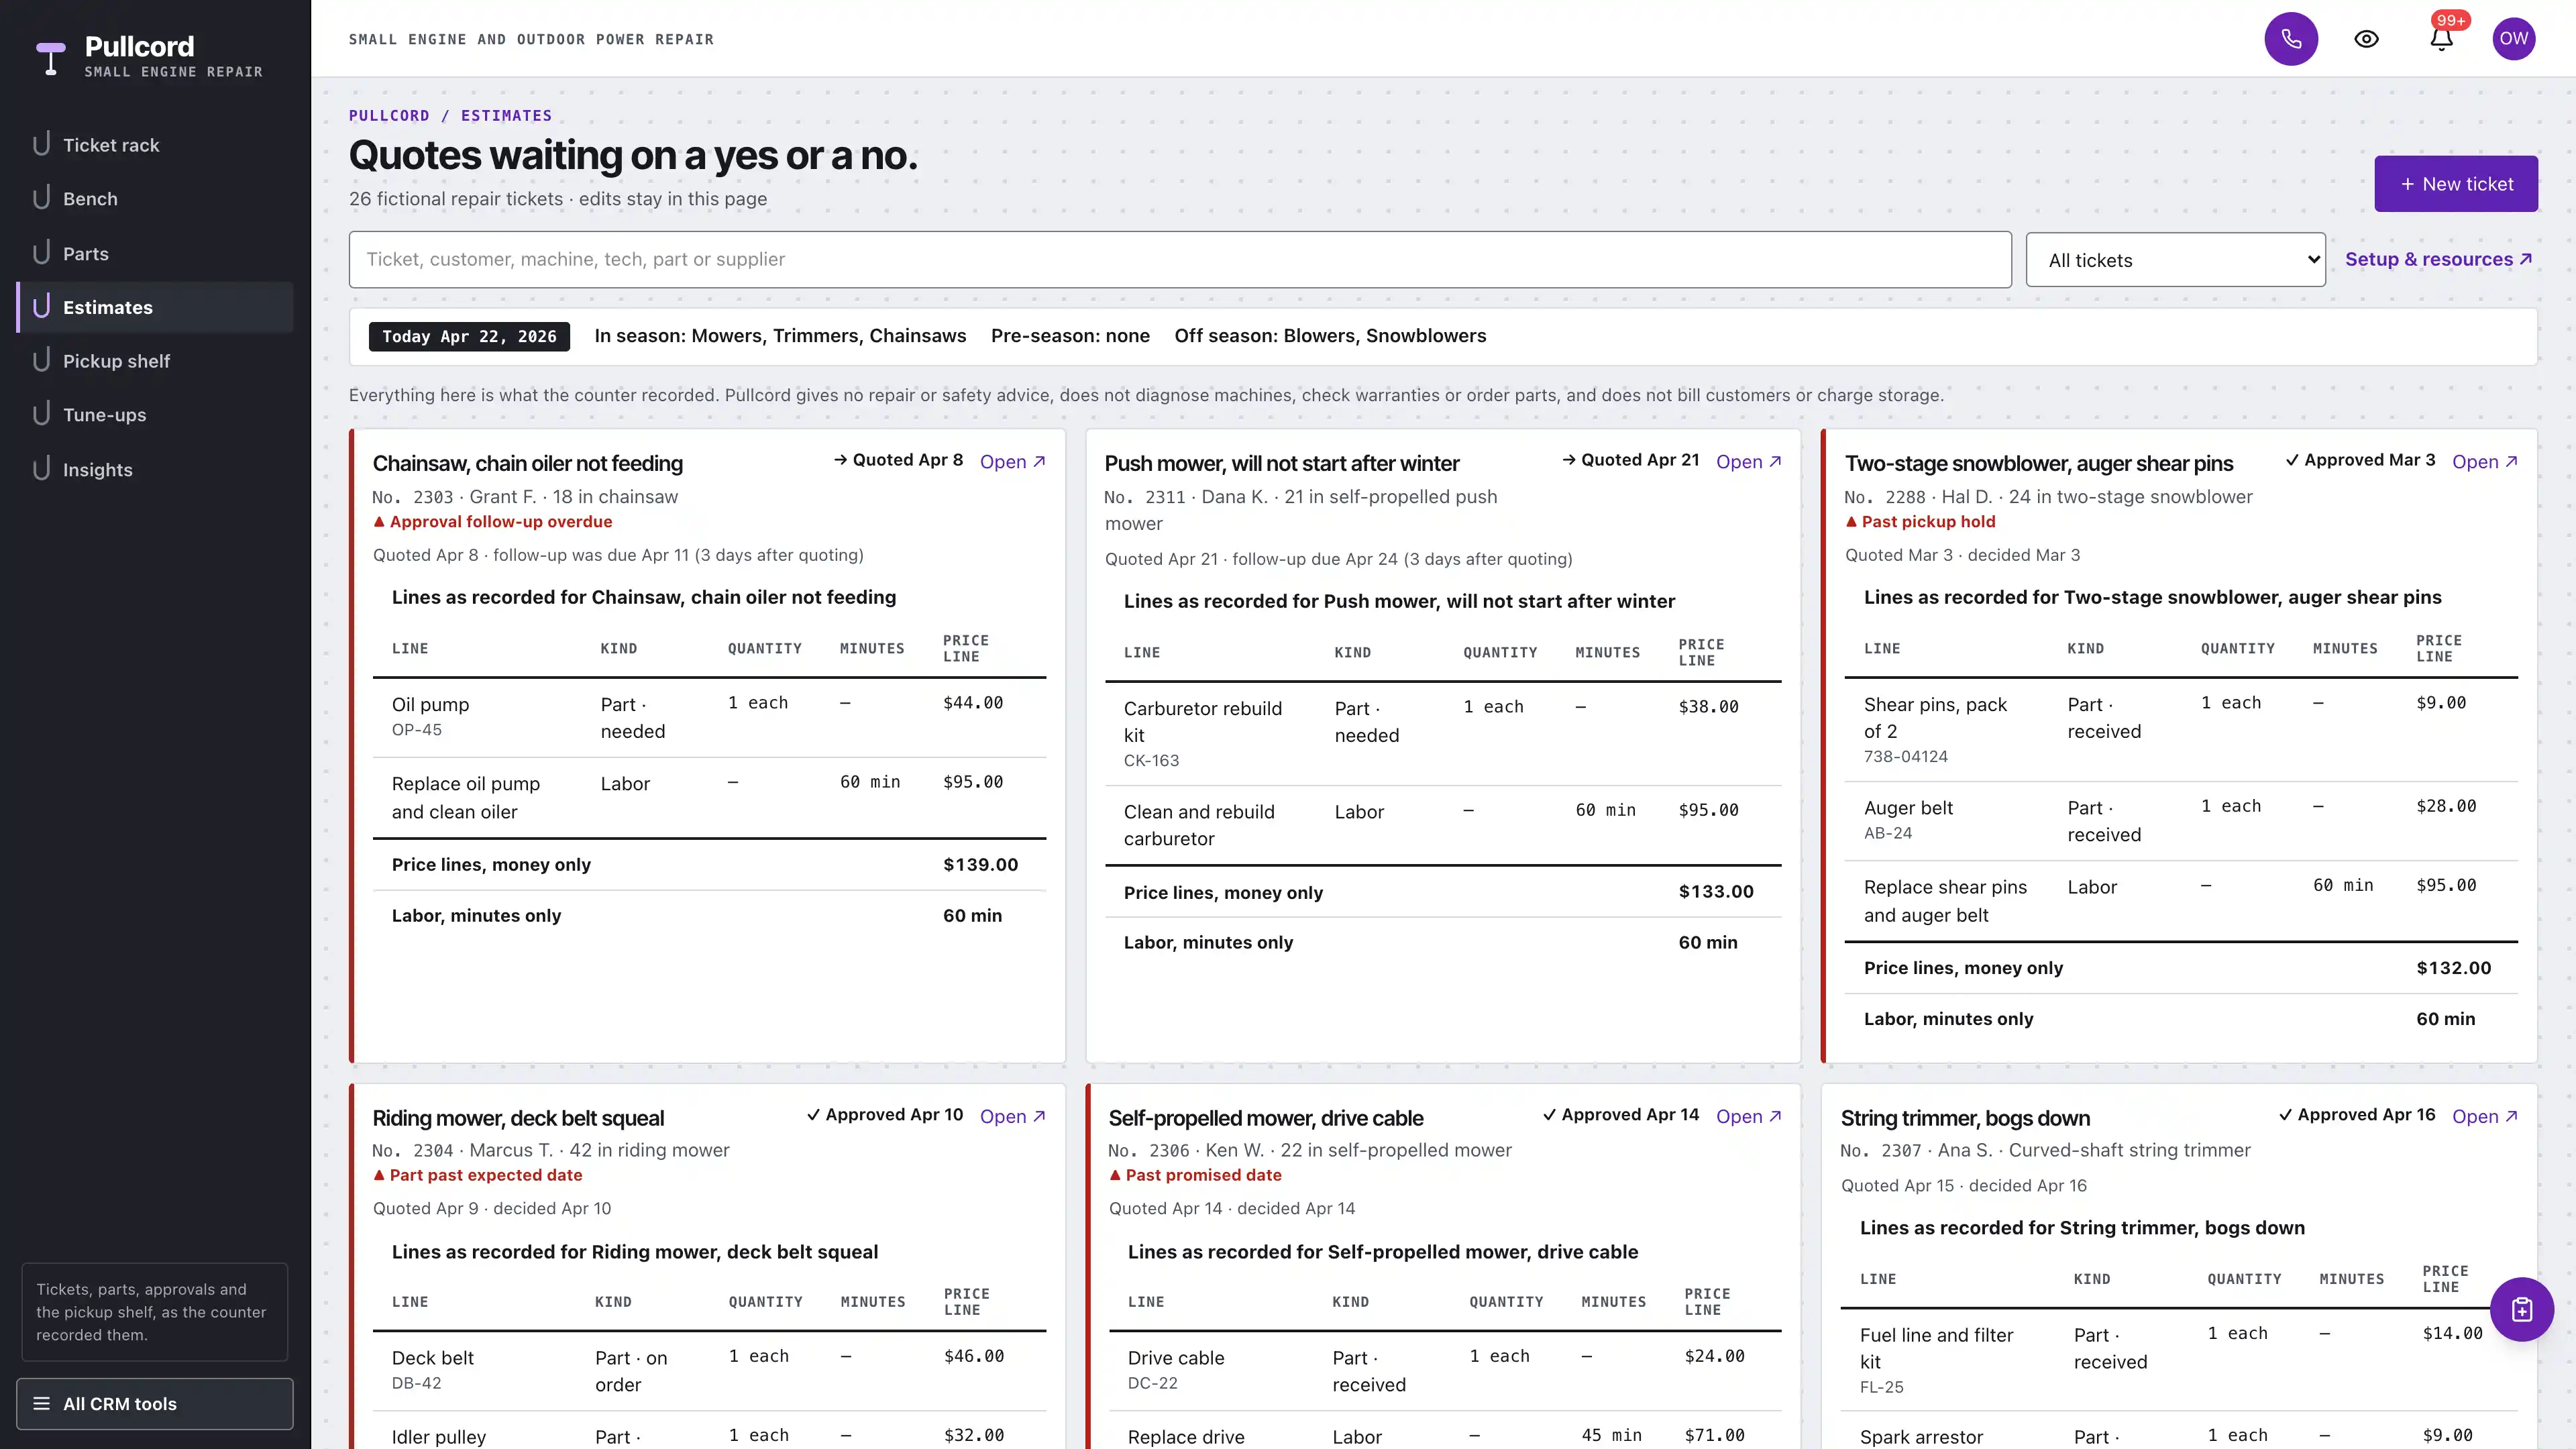Toggle the eye view icon in header
The image size is (2576, 1449).
[2366, 39]
